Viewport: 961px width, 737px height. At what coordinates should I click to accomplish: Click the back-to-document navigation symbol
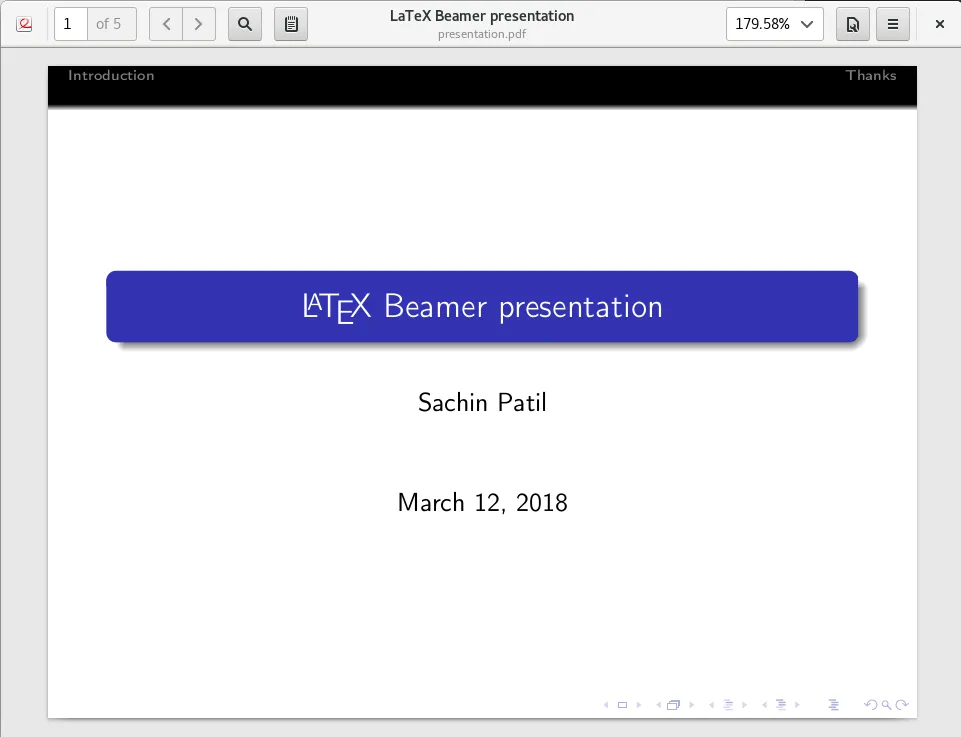pyautogui.click(x=834, y=704)
